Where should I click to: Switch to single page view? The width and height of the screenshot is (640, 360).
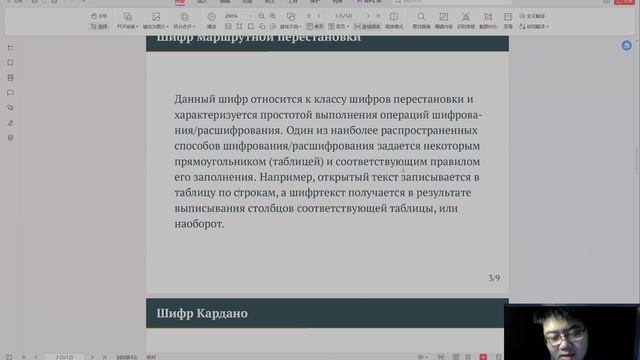tap(315, 27)
